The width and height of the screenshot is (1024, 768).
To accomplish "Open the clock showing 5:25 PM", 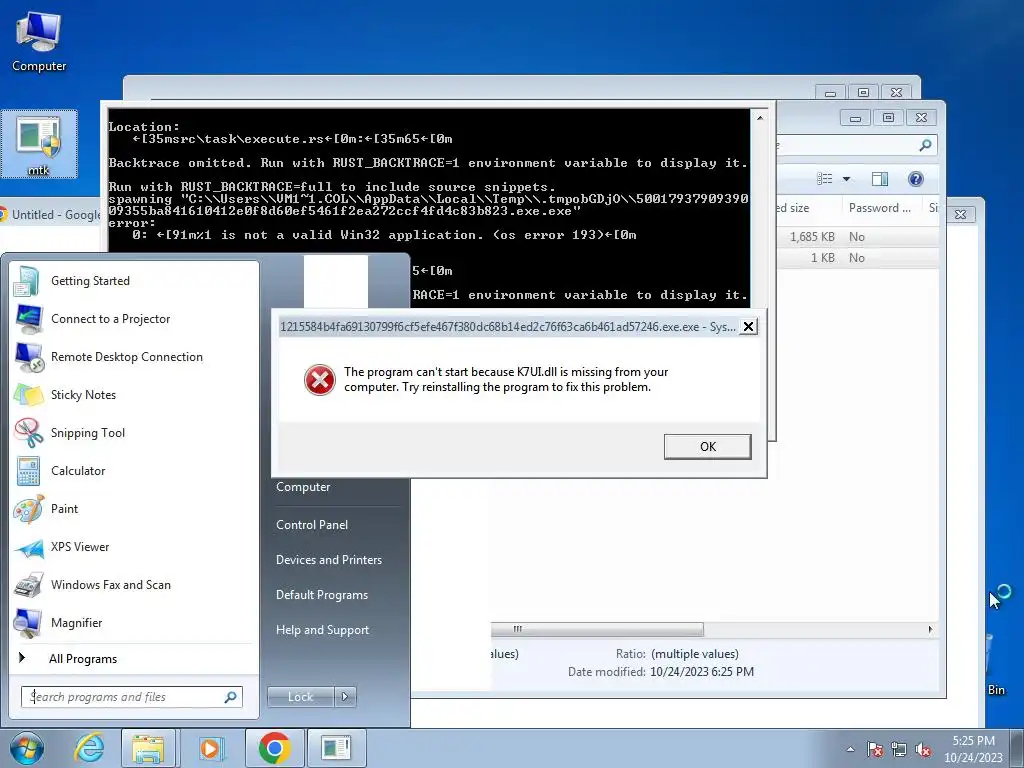I will [973, 749].
